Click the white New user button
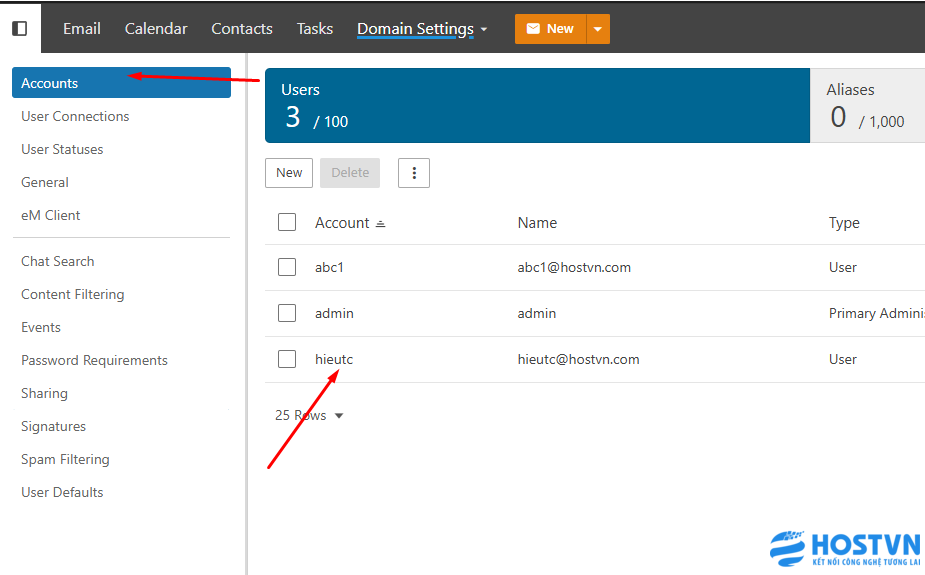The height and width of the screenshot is (575, 925). coord(289,173)
